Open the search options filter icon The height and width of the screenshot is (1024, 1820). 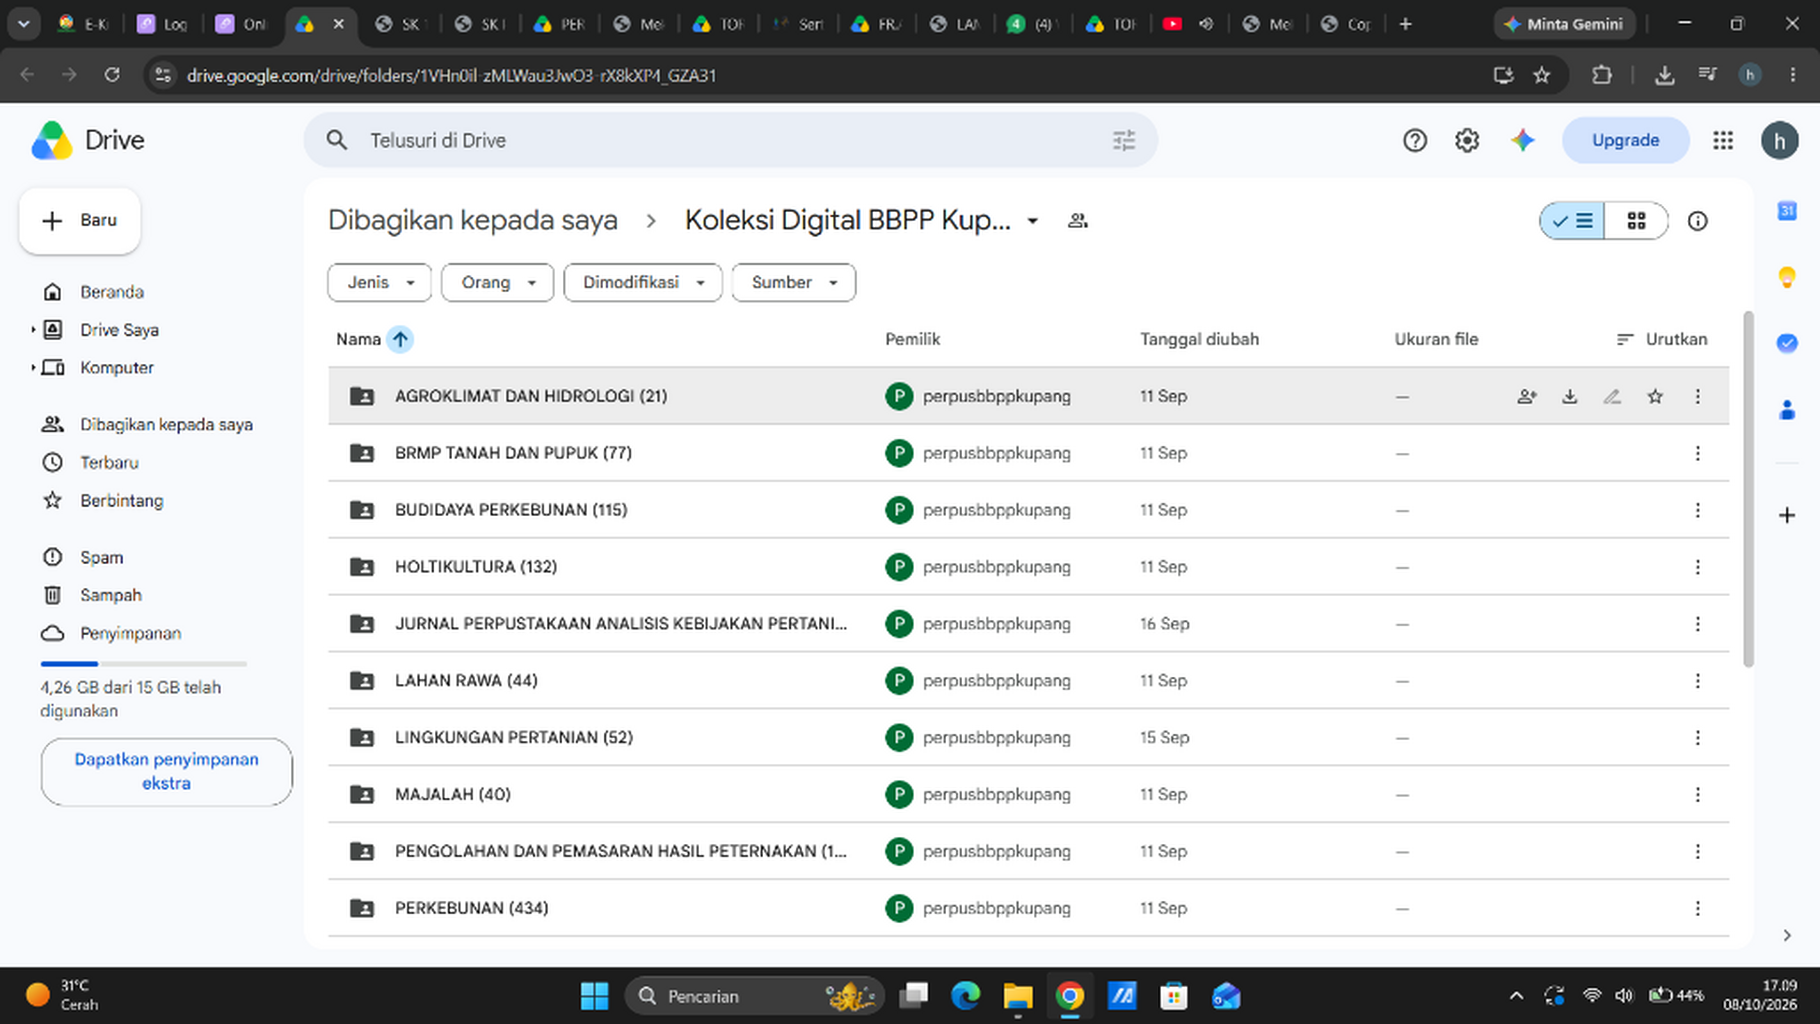point(1124,141)
